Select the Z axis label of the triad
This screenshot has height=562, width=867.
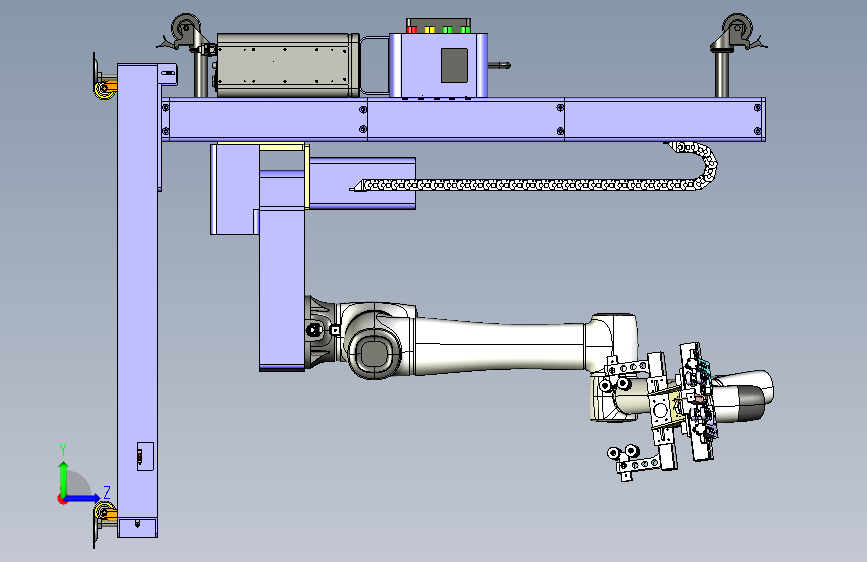click(x=107, y=492)
